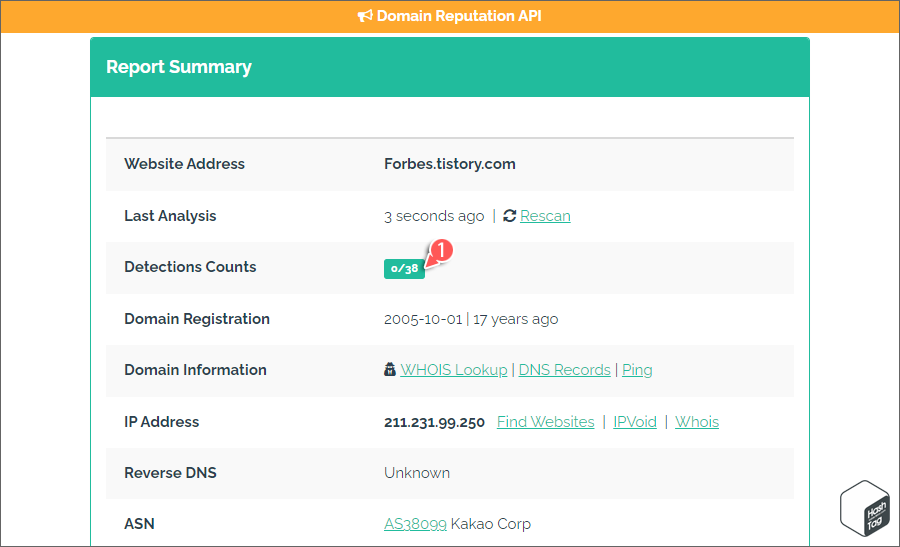The height and width of the screenshot is (547, 900).
Task: Click the Website Address row label
Action: (184, 164)
